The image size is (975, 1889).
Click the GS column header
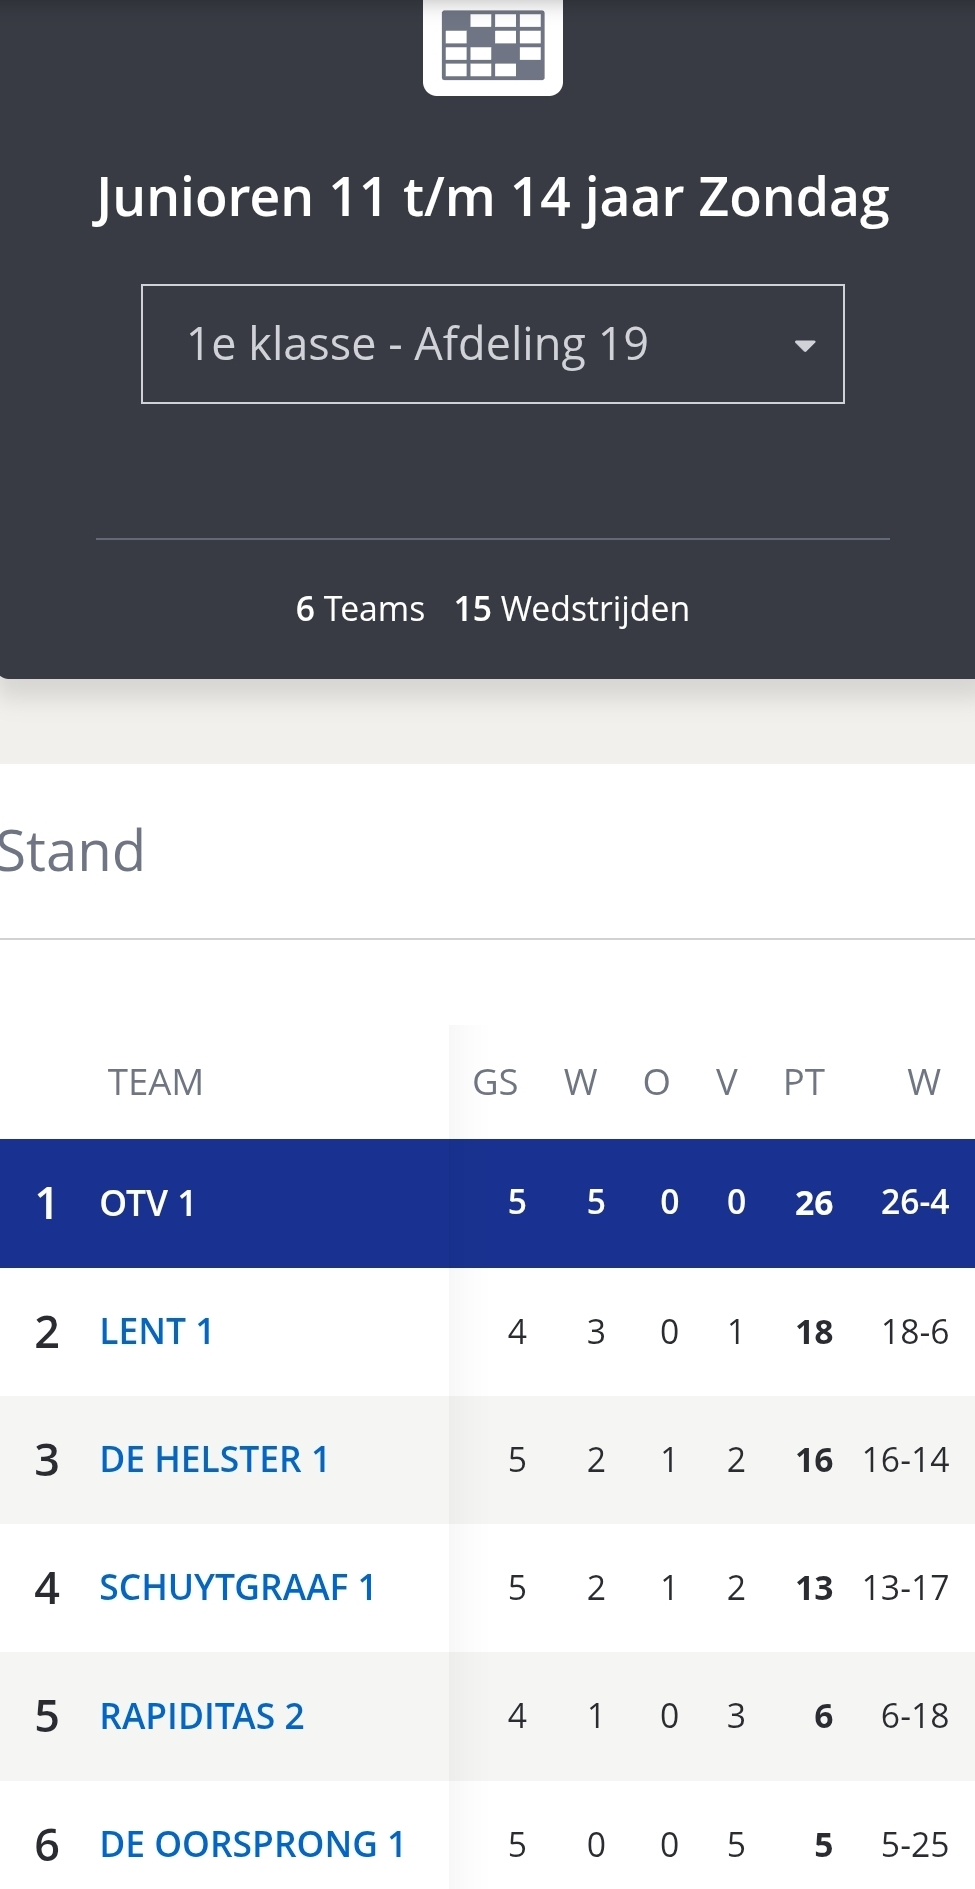coord(495,1082)
